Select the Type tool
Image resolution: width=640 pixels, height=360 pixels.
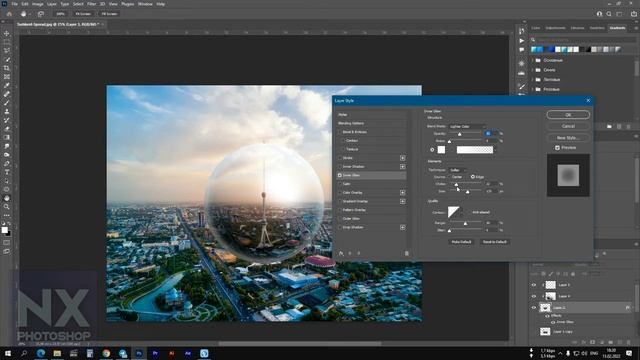(x=7, y=172)
